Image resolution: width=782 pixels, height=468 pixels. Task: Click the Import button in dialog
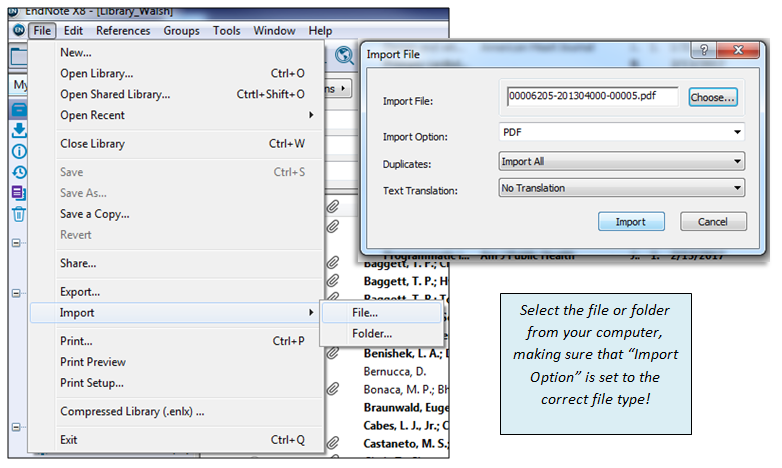(631, 222)
